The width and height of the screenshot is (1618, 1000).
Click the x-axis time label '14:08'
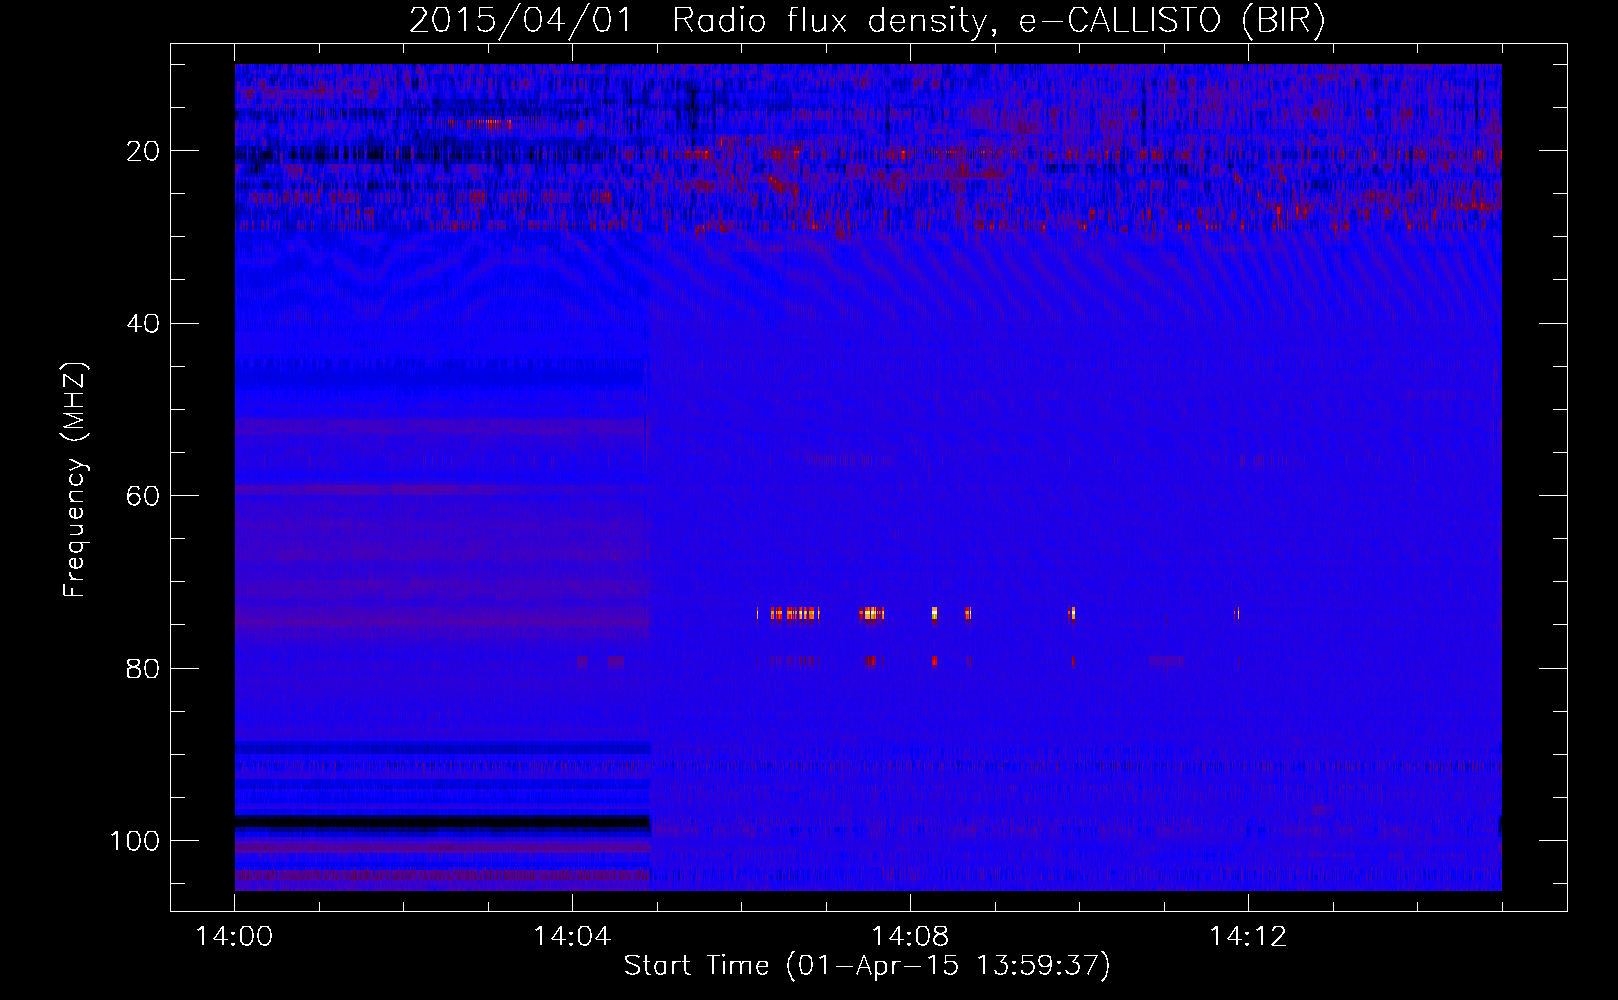click(x=910, y=937)
